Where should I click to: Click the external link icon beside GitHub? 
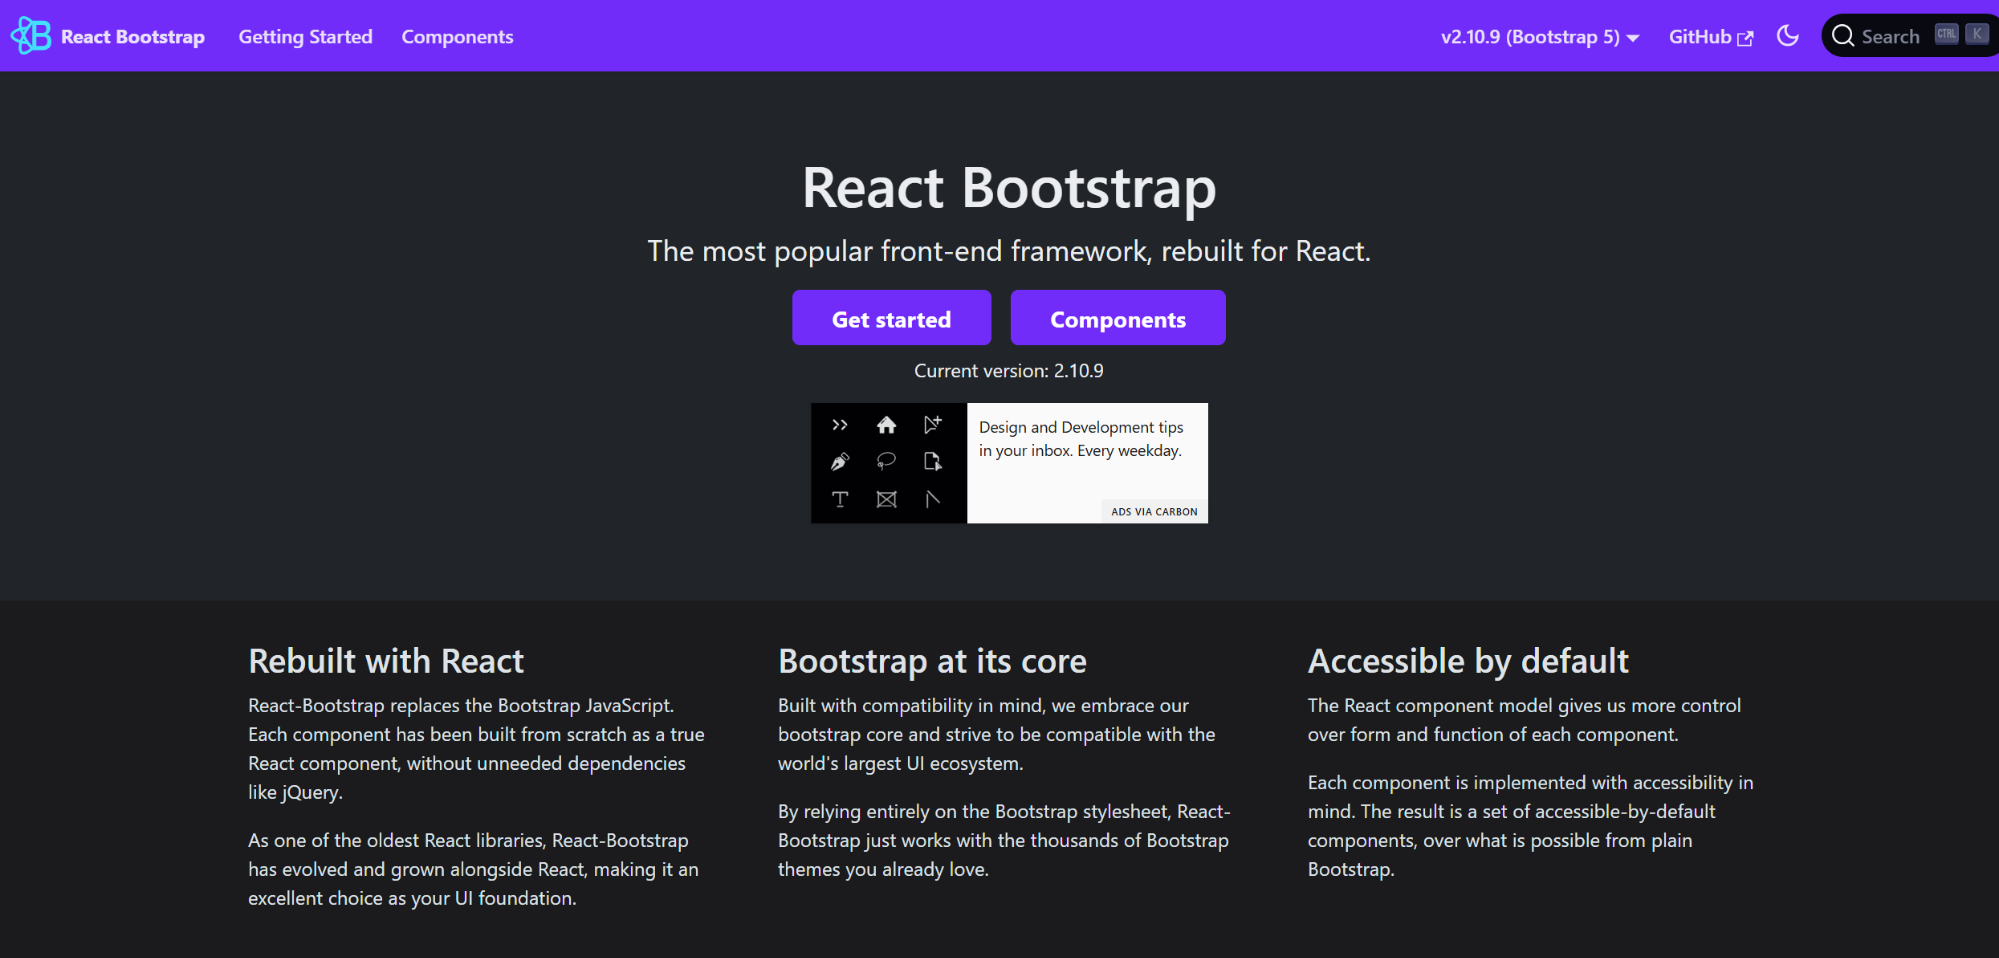coord(1746,38)
